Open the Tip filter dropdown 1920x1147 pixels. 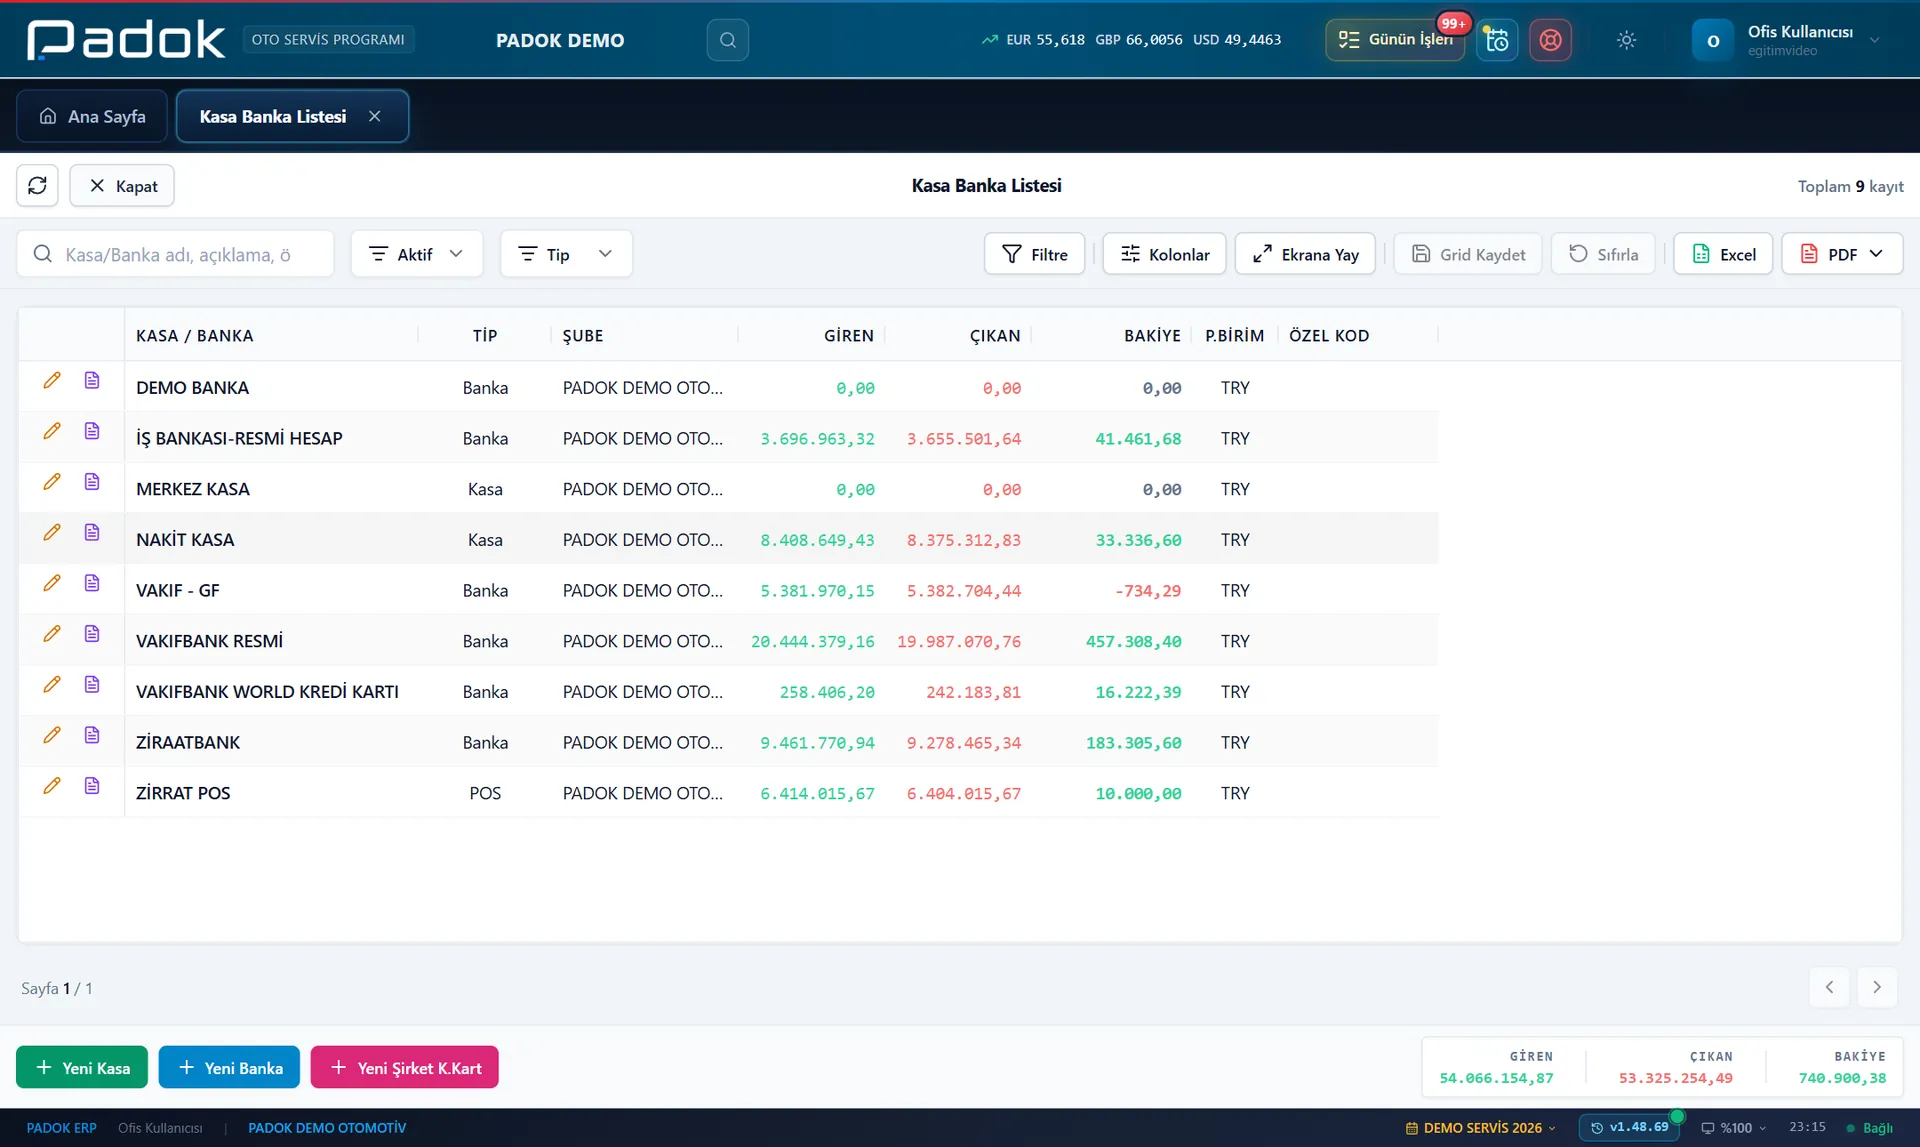566,254
